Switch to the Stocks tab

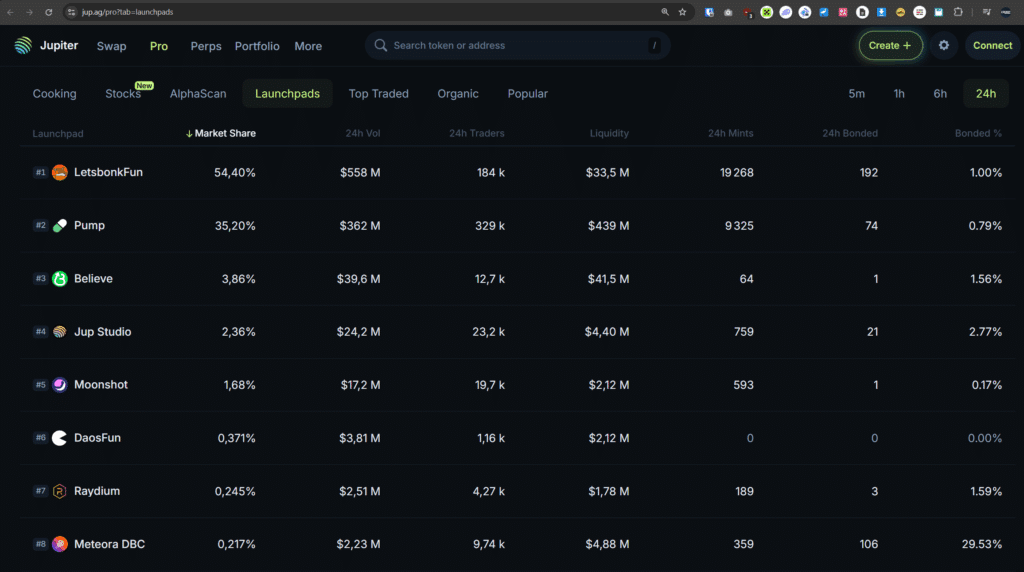pos(123,93)
